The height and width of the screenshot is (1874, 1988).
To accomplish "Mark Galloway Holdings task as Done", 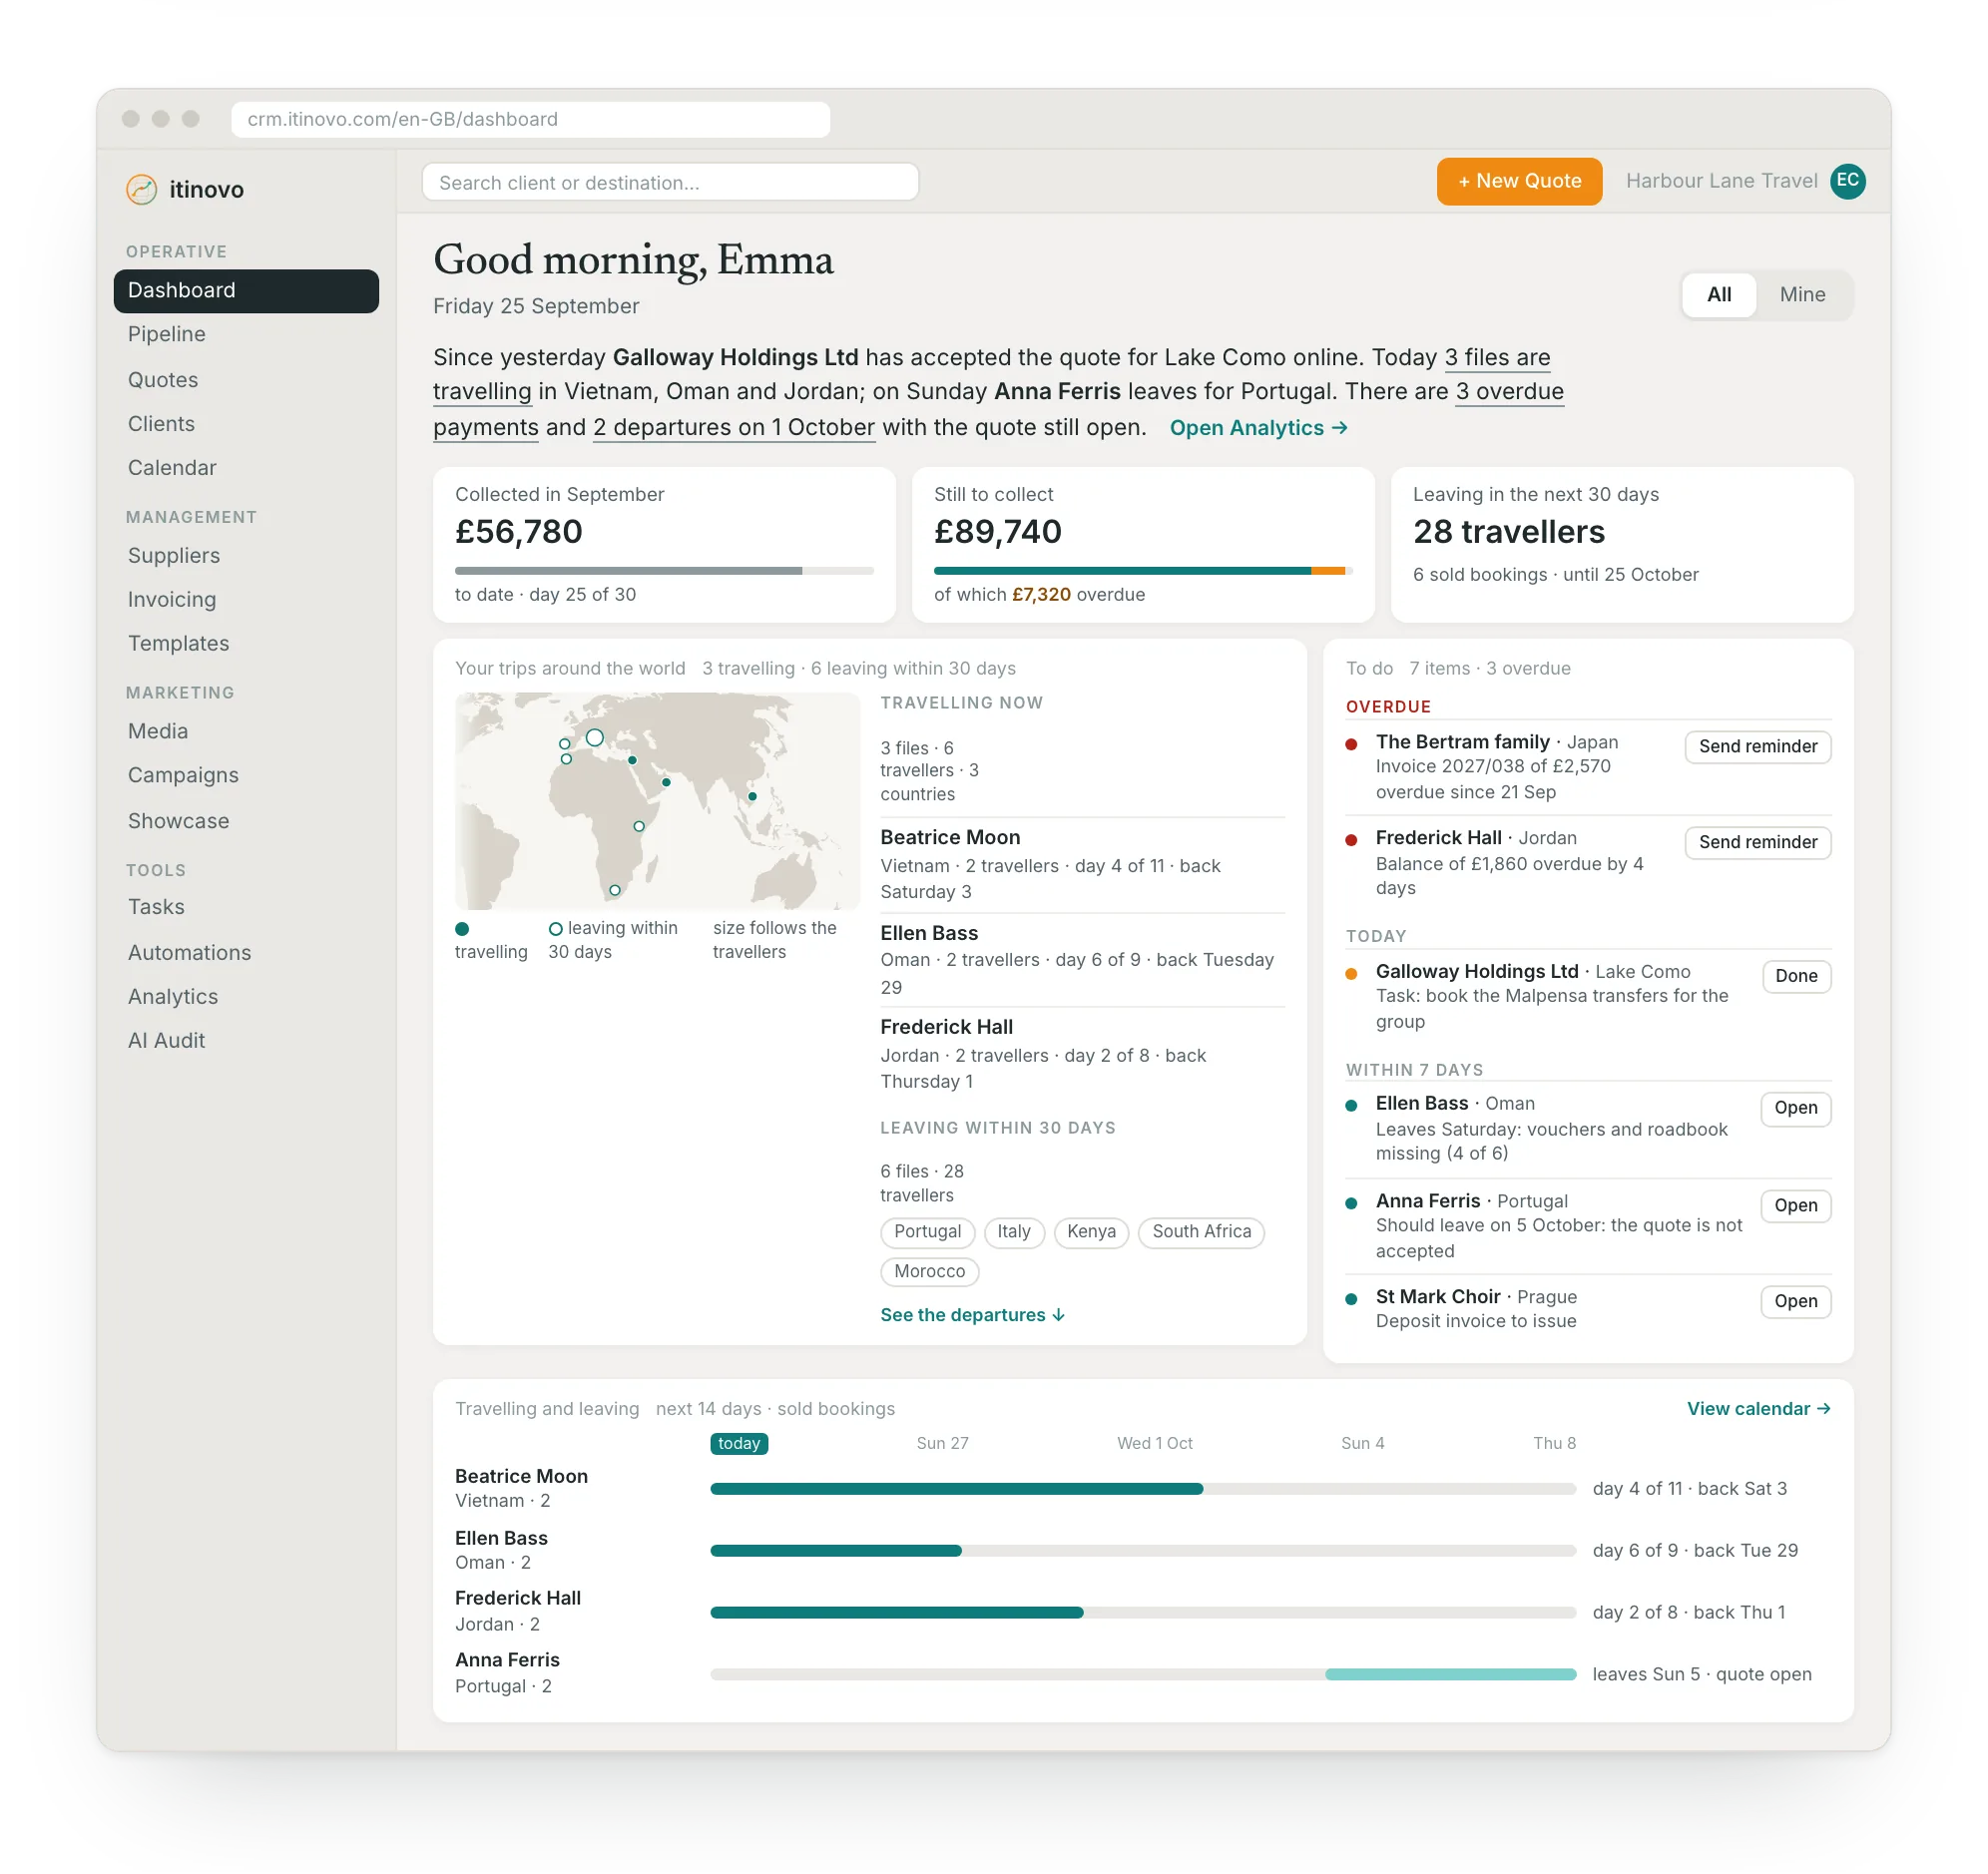I will click(1795, 977).
